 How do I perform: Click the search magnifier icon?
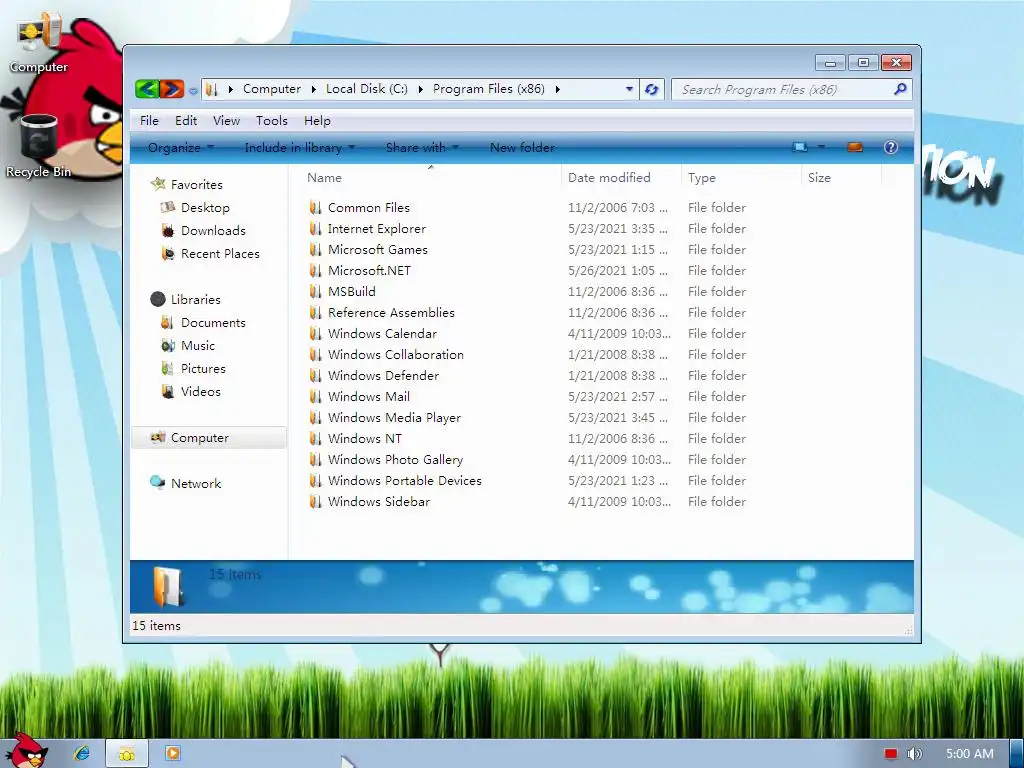point(900,89)
